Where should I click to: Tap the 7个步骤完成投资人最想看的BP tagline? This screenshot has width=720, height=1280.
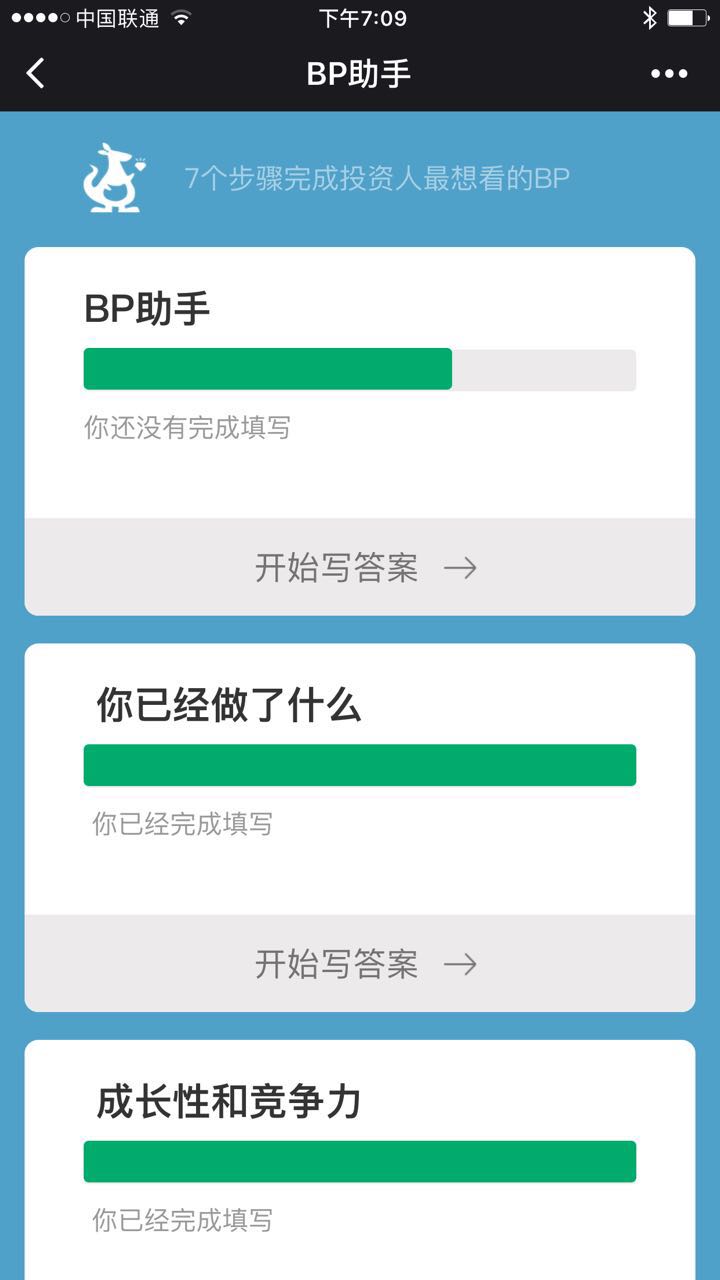(x=377, y=179)
